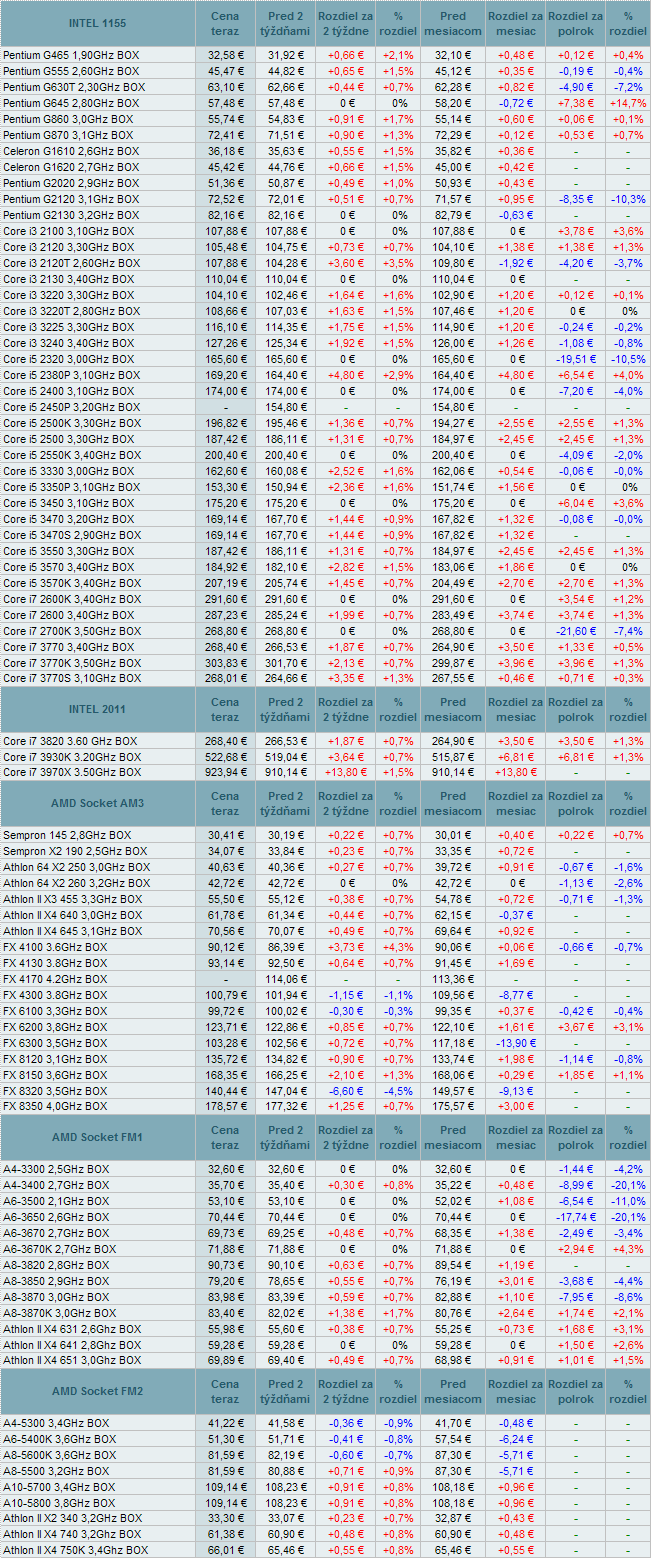Screen dimensions: 651x1558
Task: Select Pentium G2020 2,9GHz BOX row name
Action: point(71,183)
